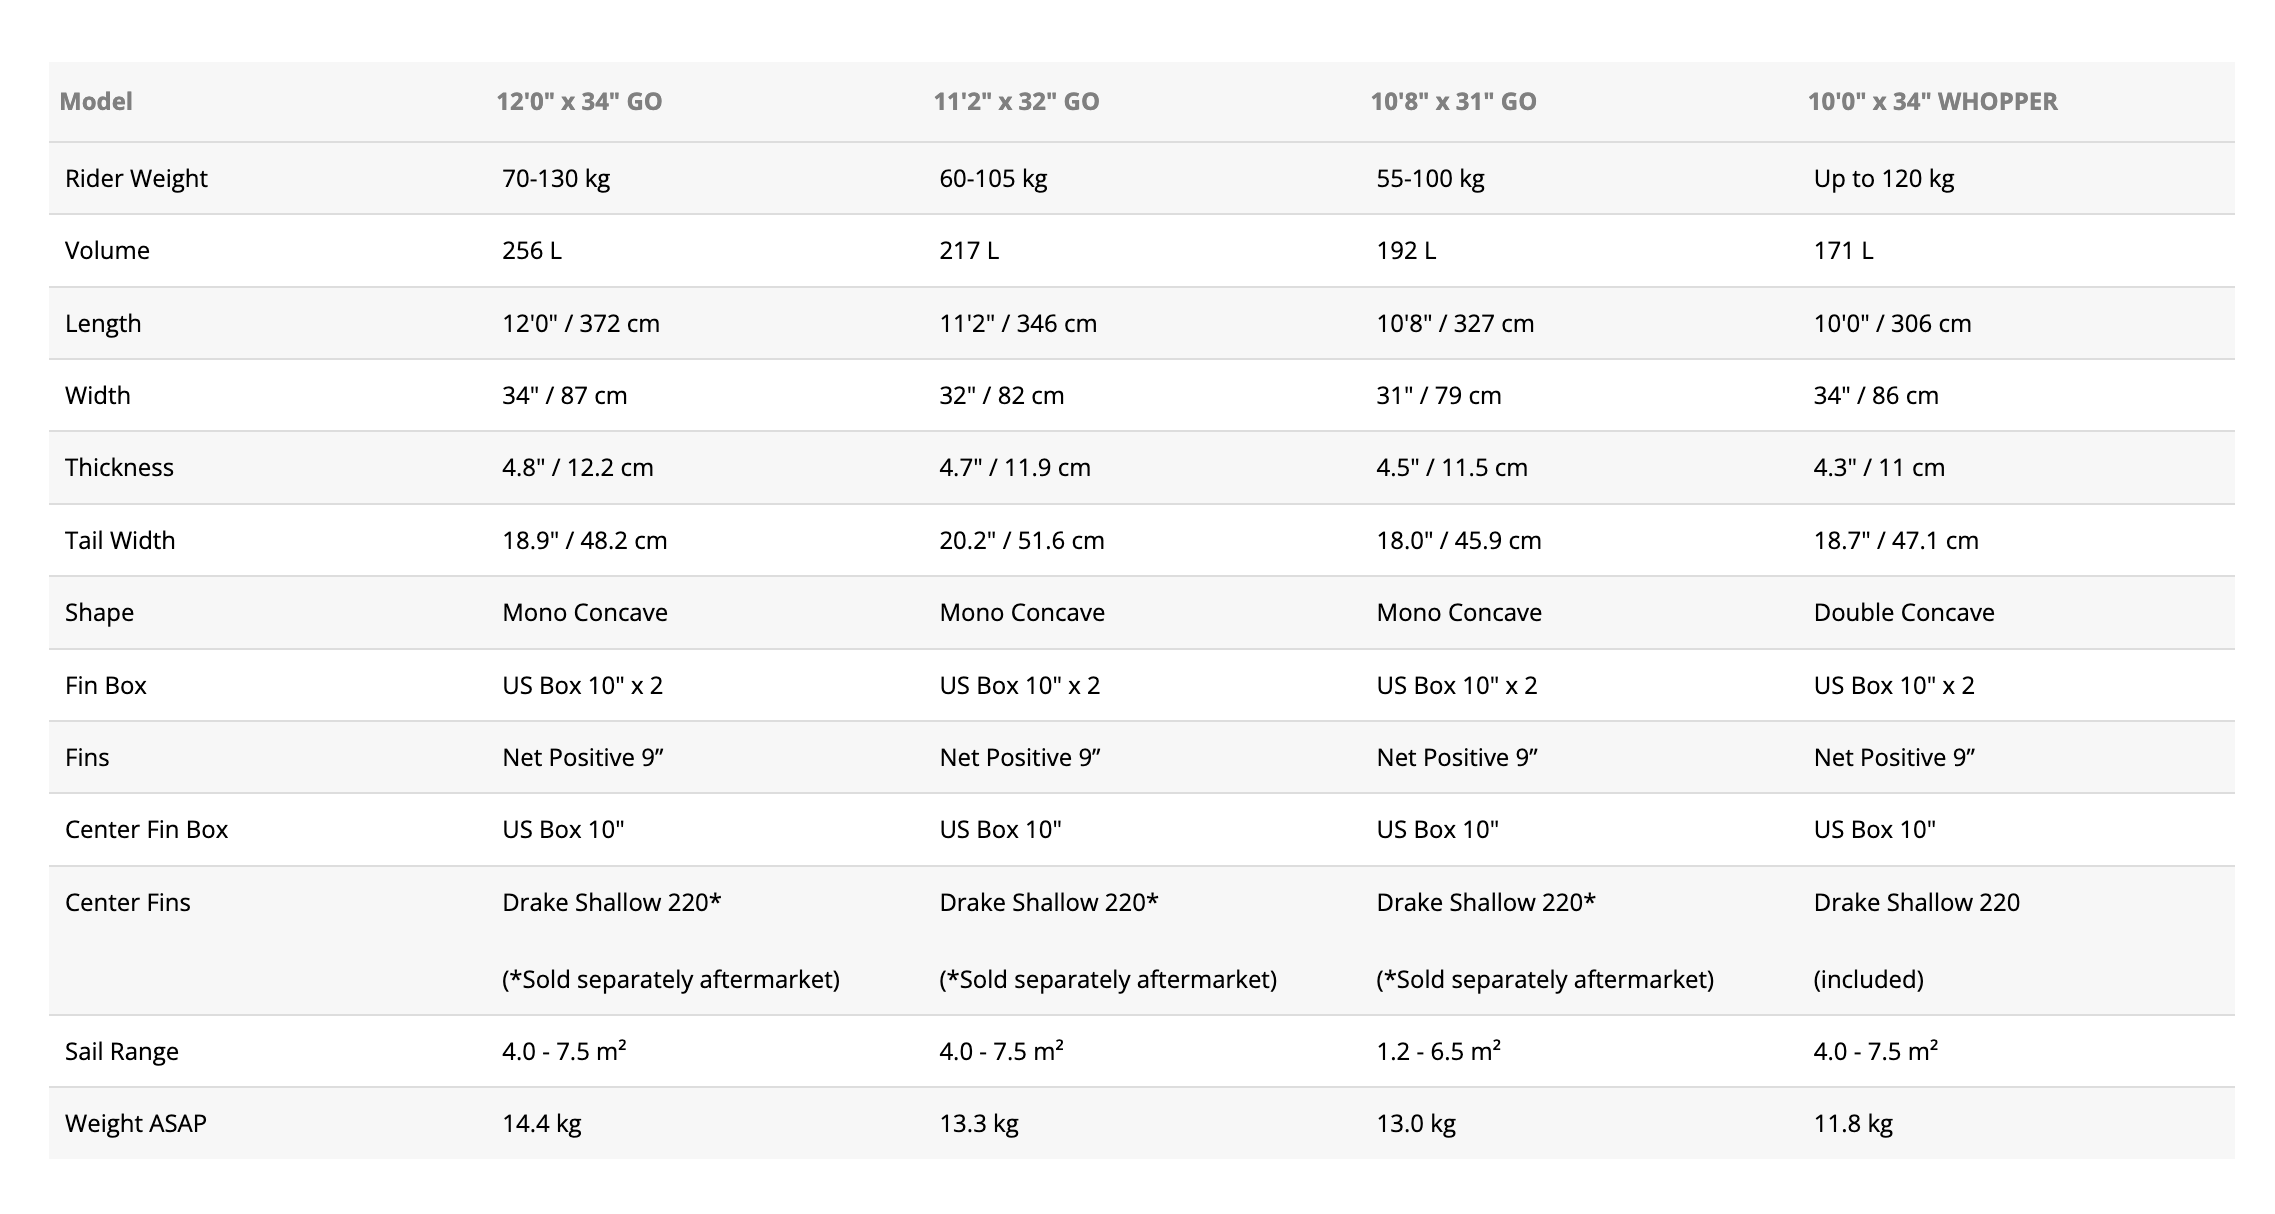Click the Up to 120 kg cell
Image resolution: width=2275 pixels, height=1214 pixels.
point(1883,178)
